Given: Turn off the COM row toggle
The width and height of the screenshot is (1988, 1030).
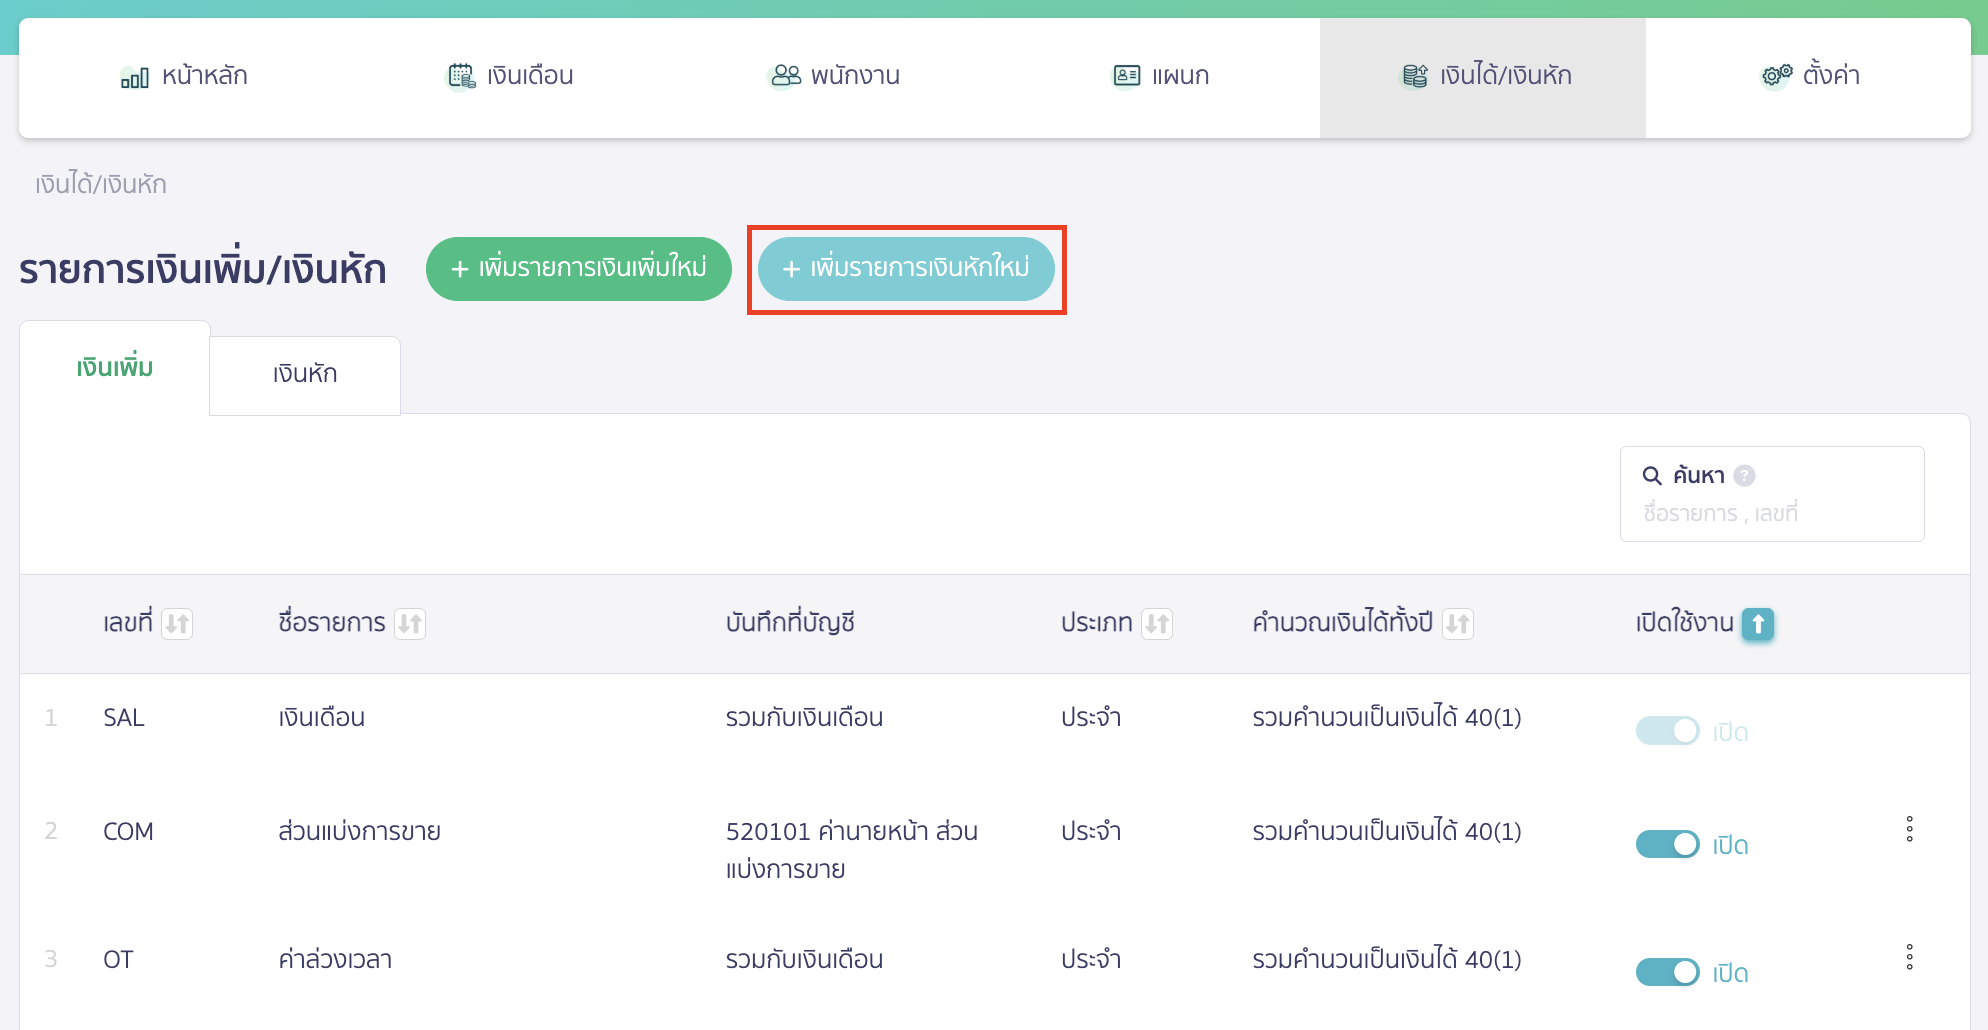Looking at the screenshot, I should [1666, 844].
